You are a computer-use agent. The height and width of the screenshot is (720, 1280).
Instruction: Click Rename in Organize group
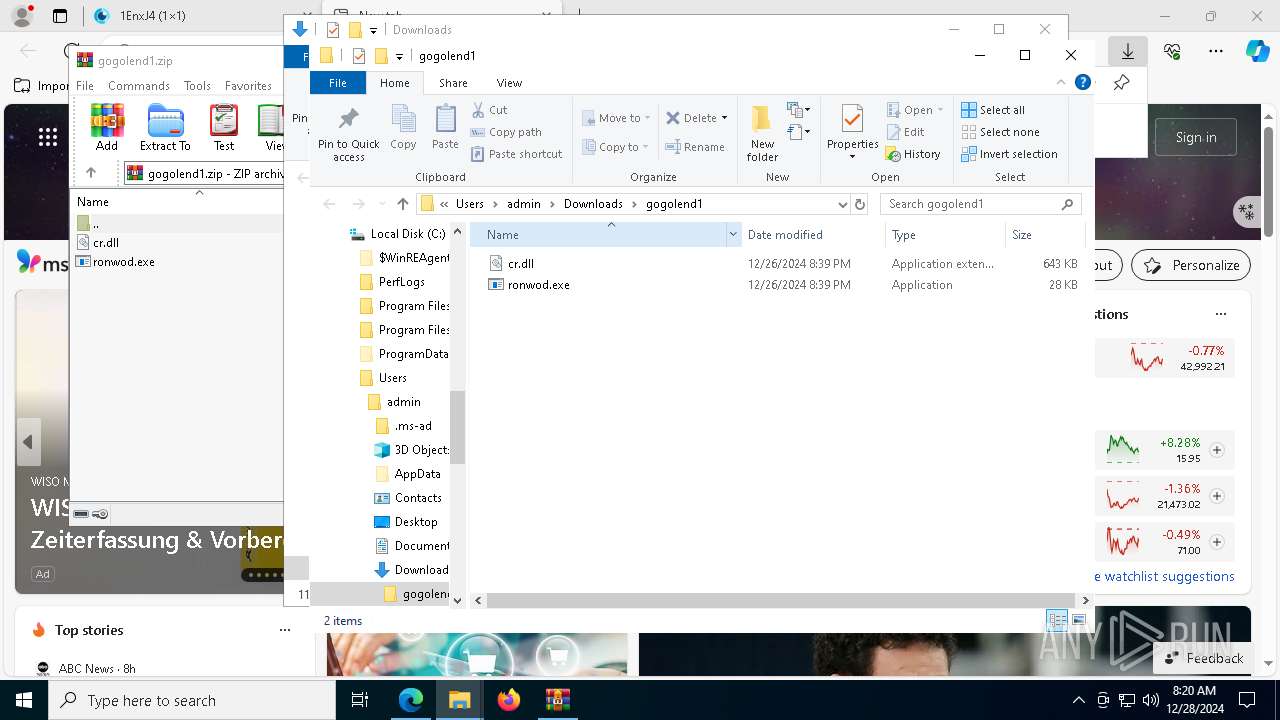coord(695,147)
